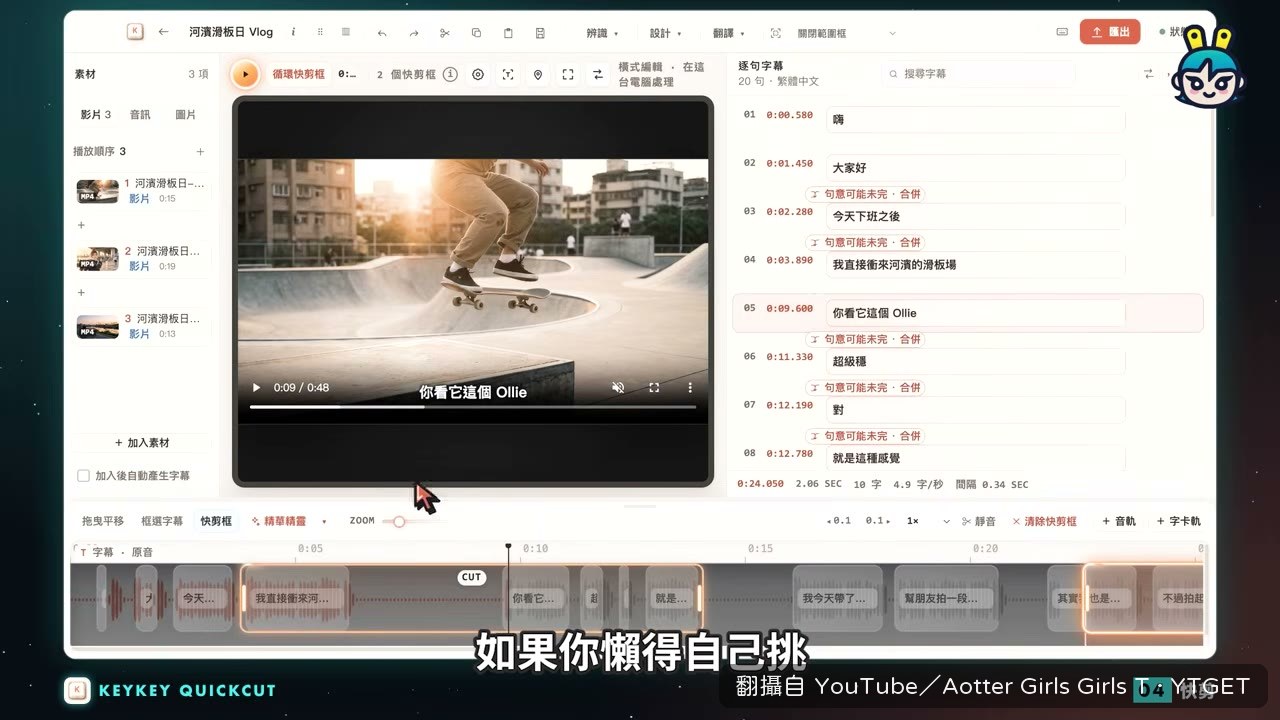Screen dimensions: 1280x720
Task: Select the 快剪框 mode tab
Action: coord(216,521)
